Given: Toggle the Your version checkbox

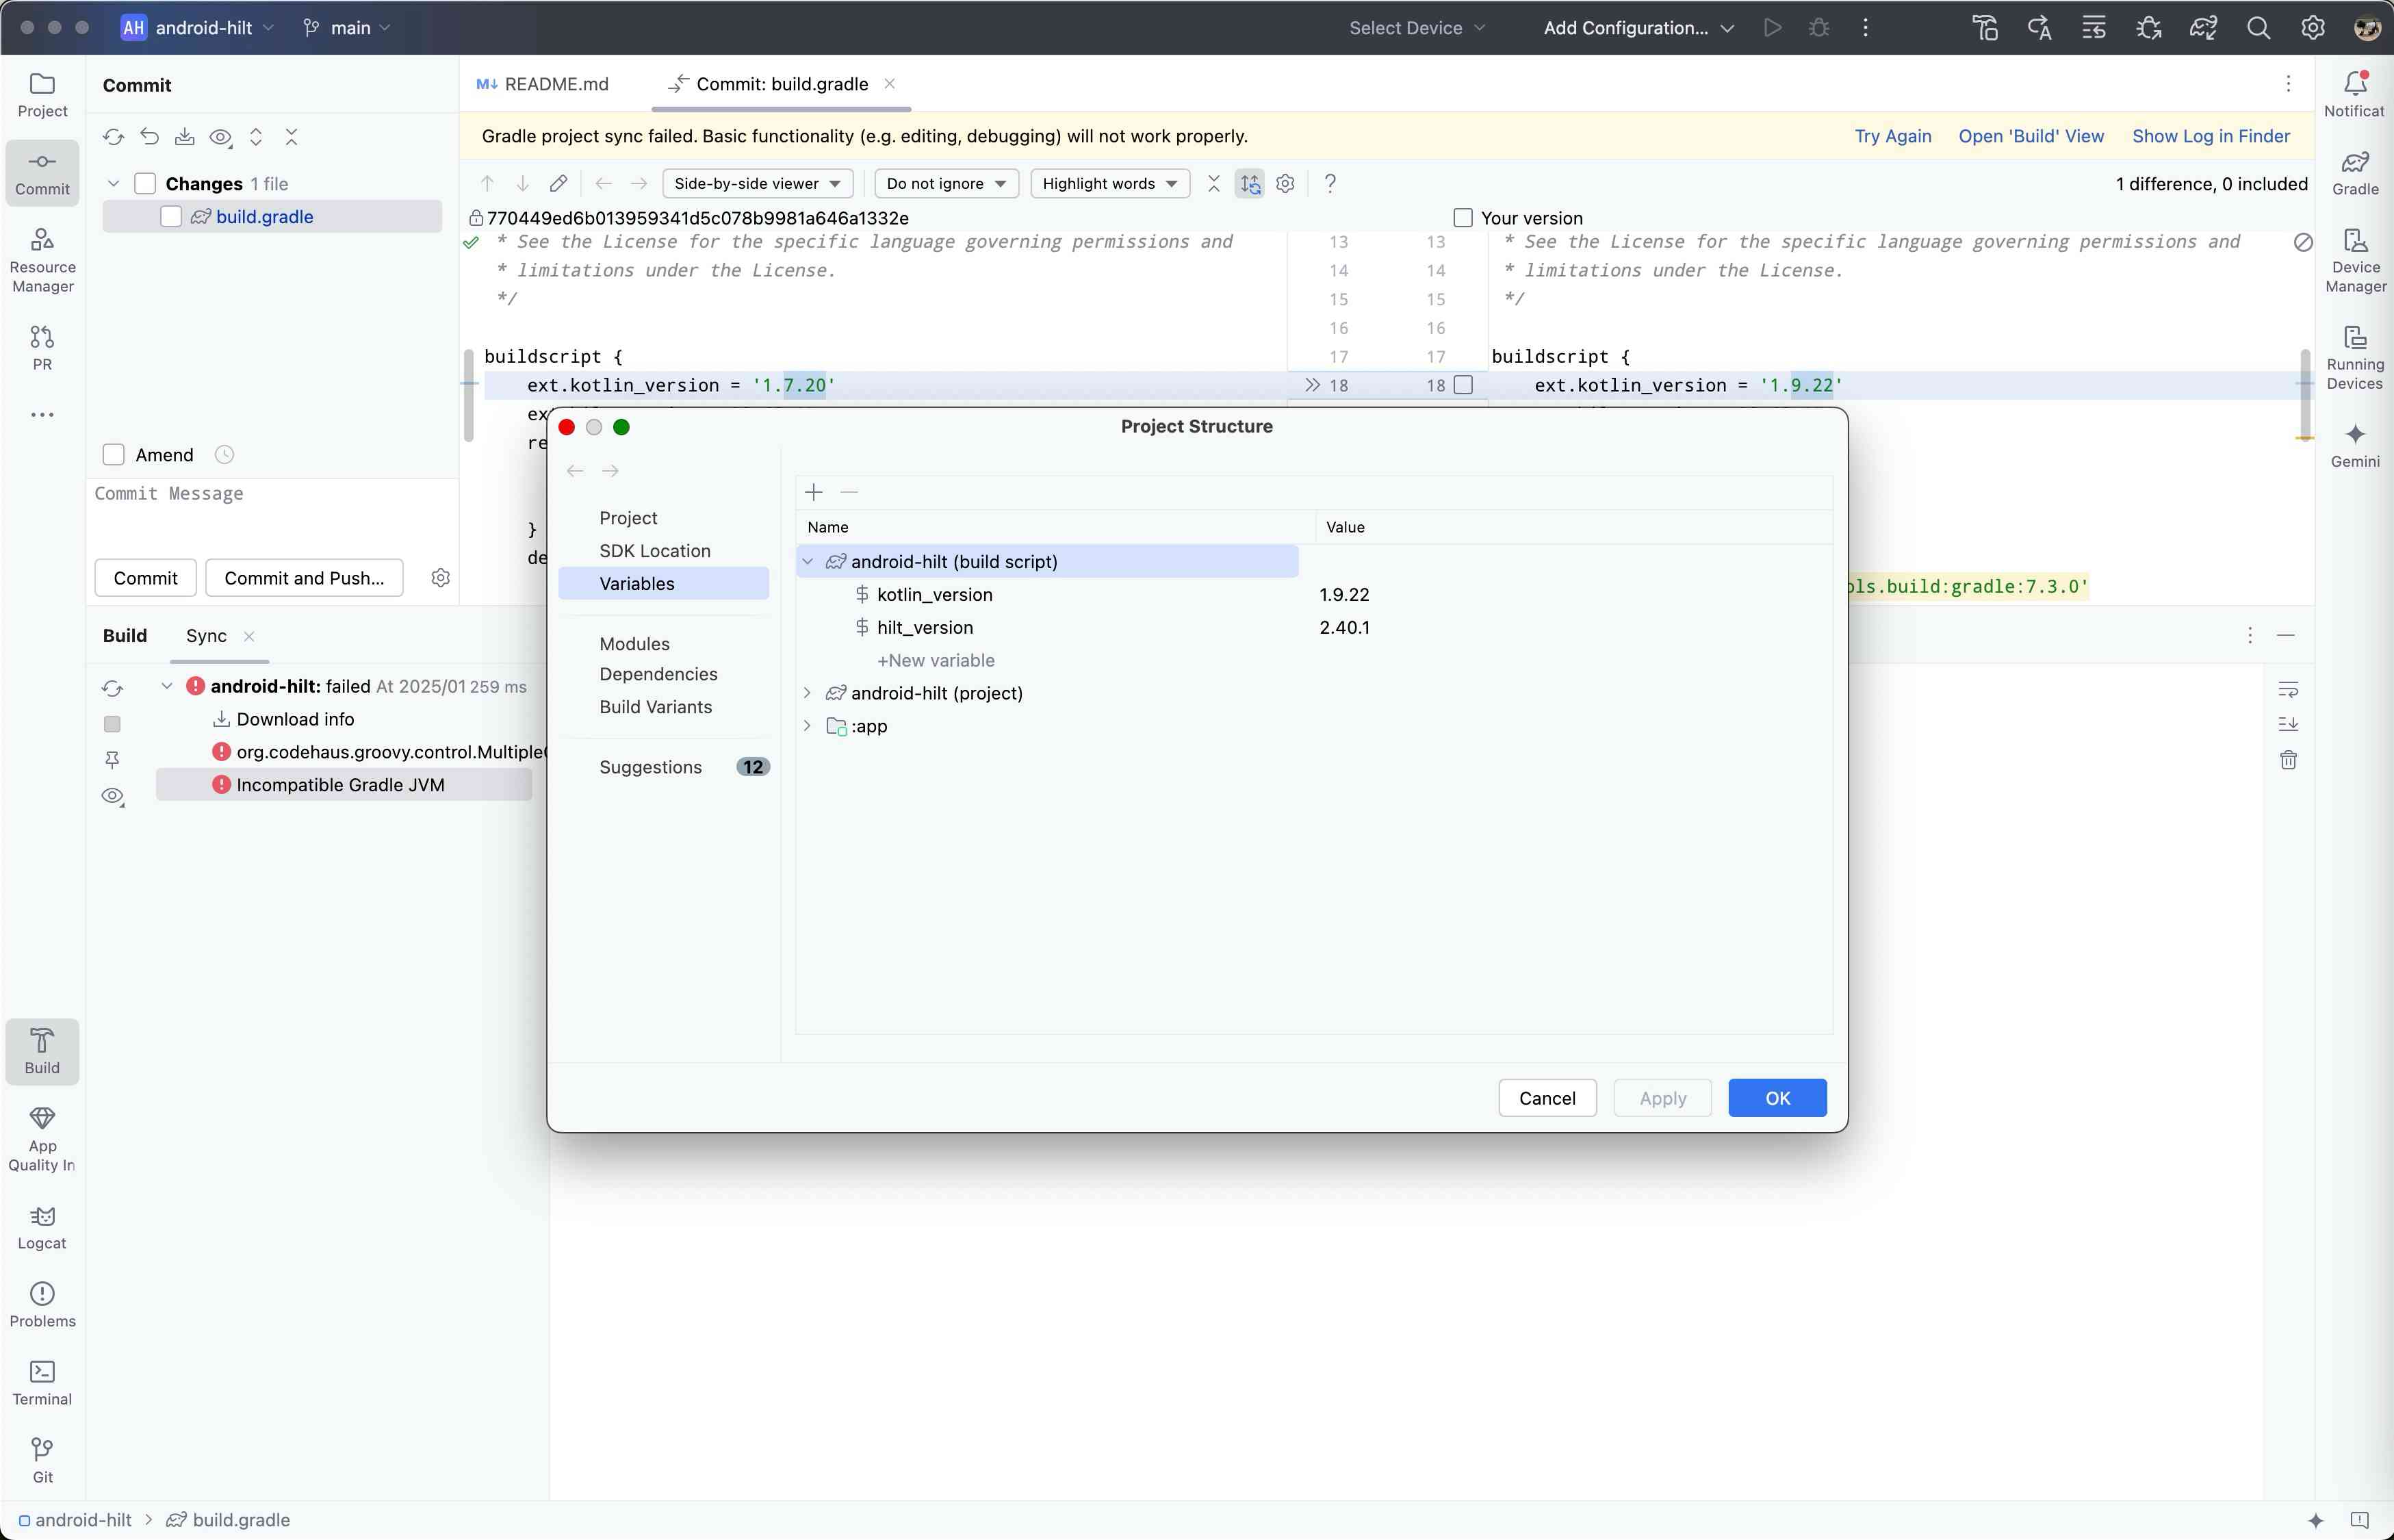Looking at the screenshot, I should pyautogui.click(x=1463, y=218).
